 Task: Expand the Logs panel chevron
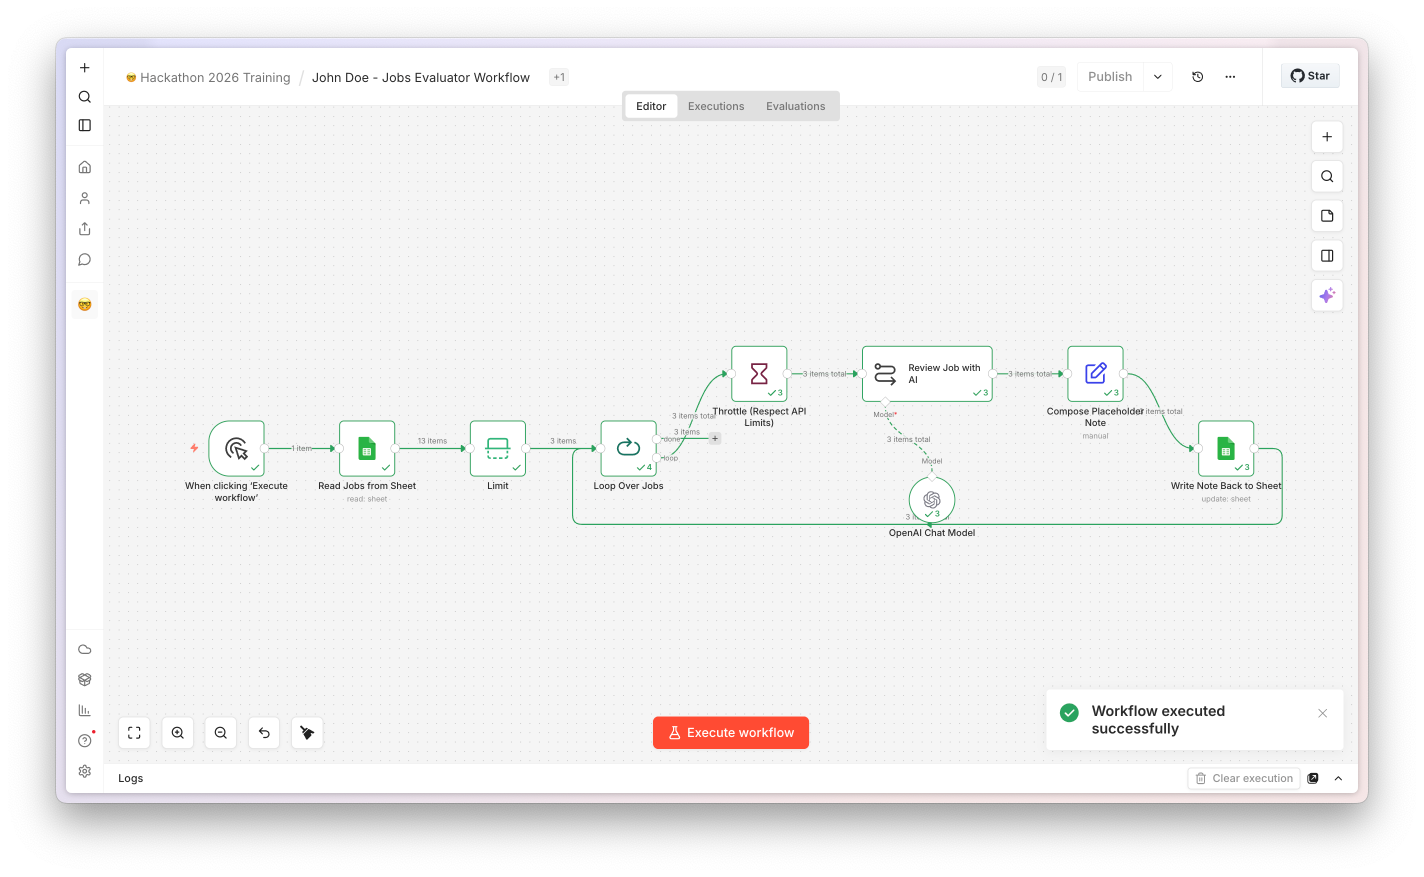1338,778
